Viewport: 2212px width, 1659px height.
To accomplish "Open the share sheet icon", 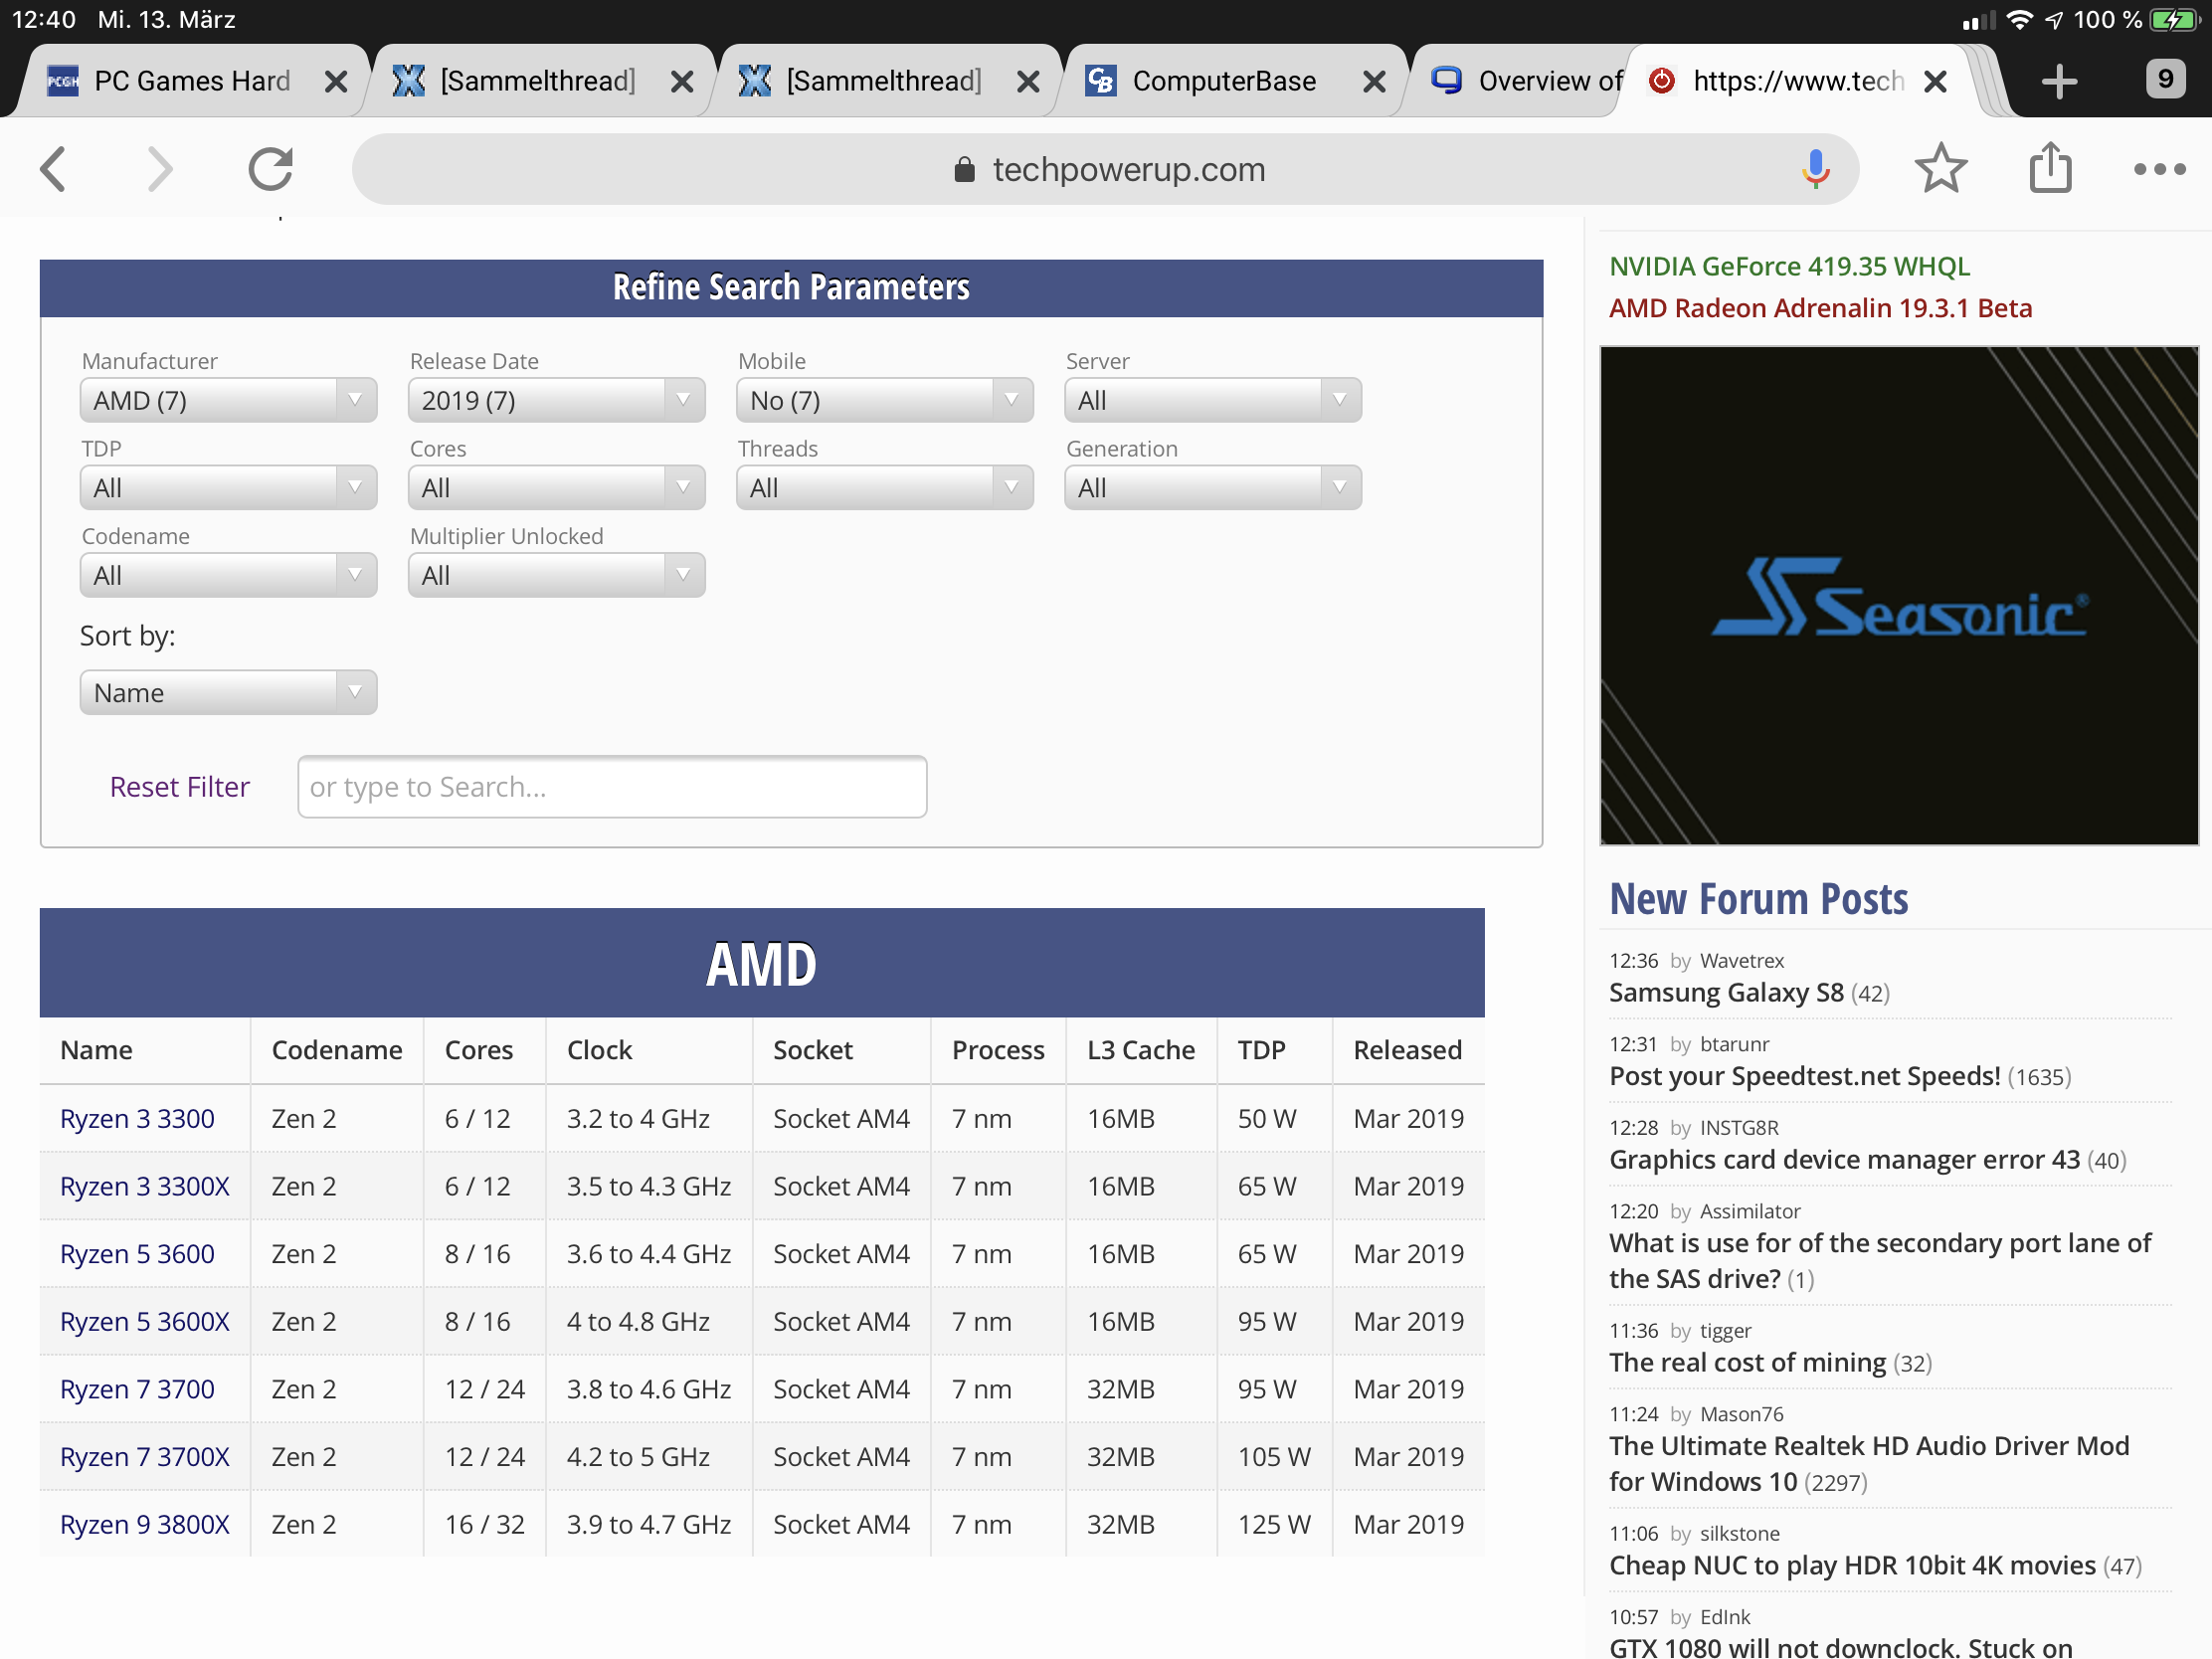I will [x=2050, y=167].
